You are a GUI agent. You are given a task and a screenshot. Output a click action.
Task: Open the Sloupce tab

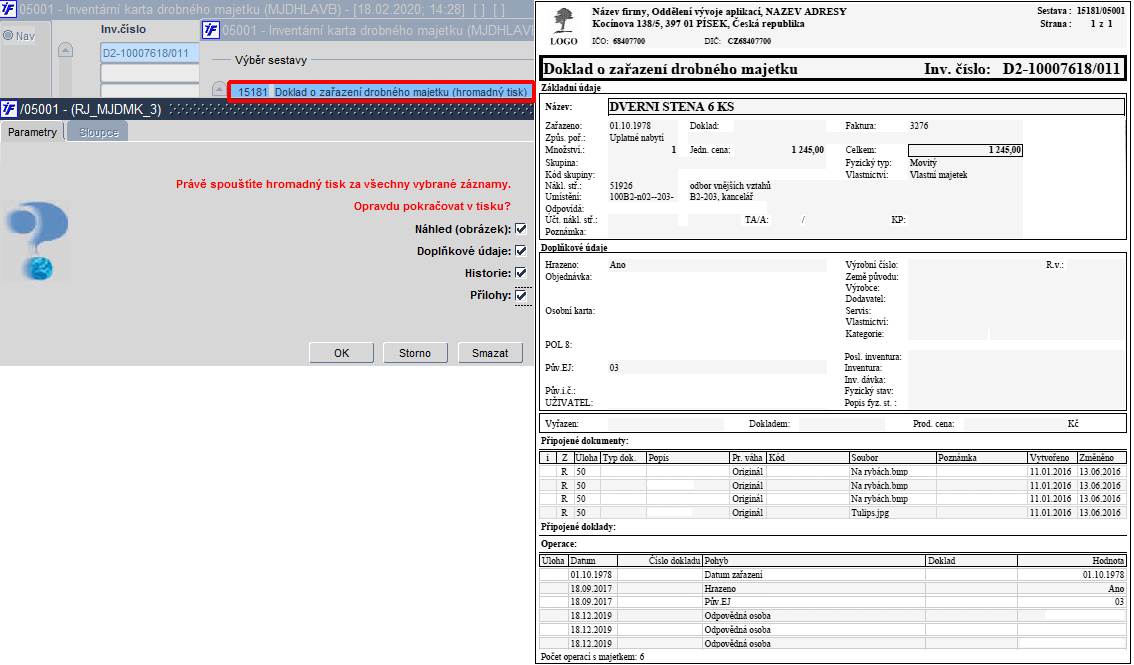tap(98, 132)
